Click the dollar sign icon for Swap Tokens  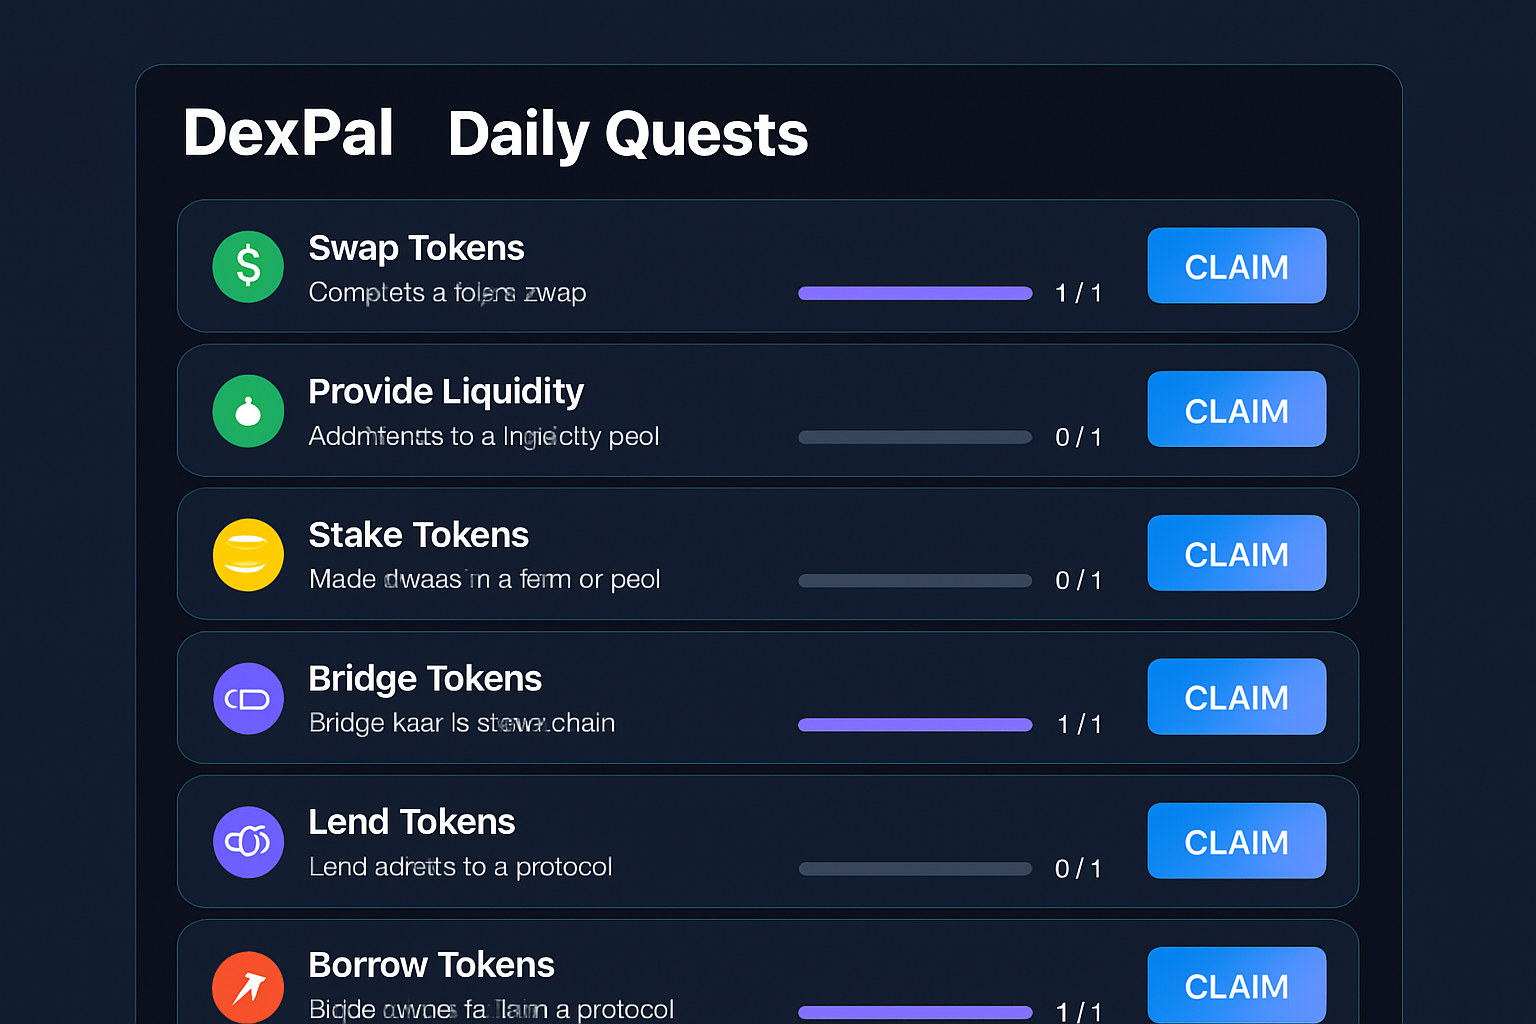(x=248, y=267)
